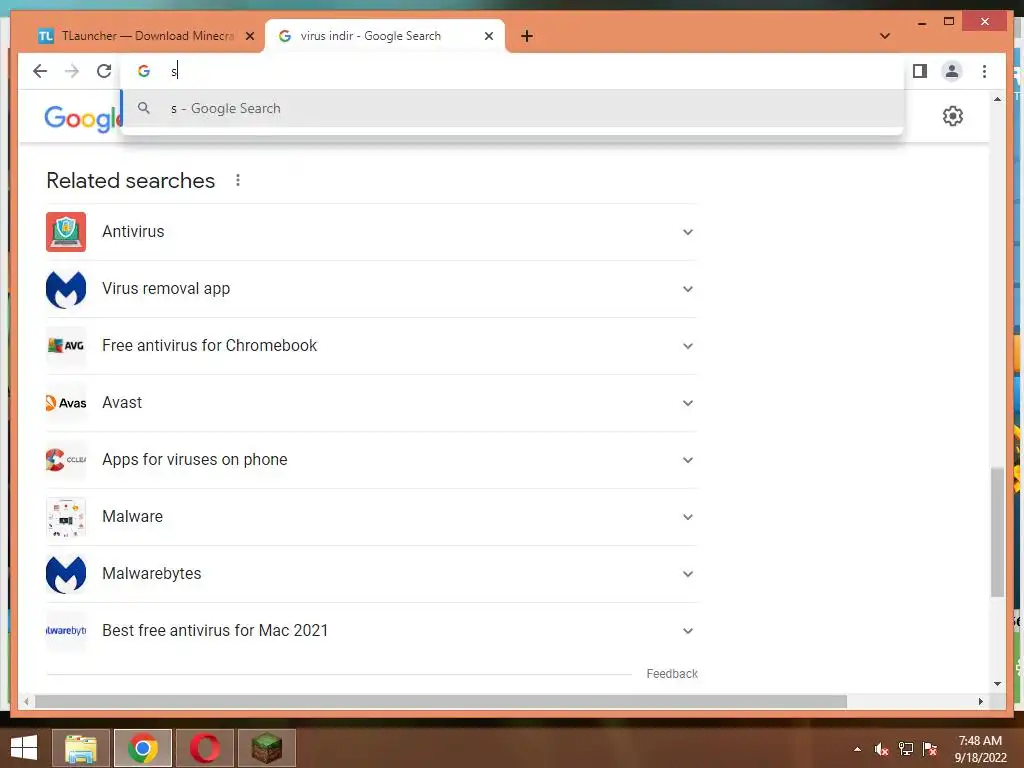Open Chrome three-dot menu
Image resolution: width=1024 pixels, height=768 pixels.
pyautogui.click(x=984, y=71)
